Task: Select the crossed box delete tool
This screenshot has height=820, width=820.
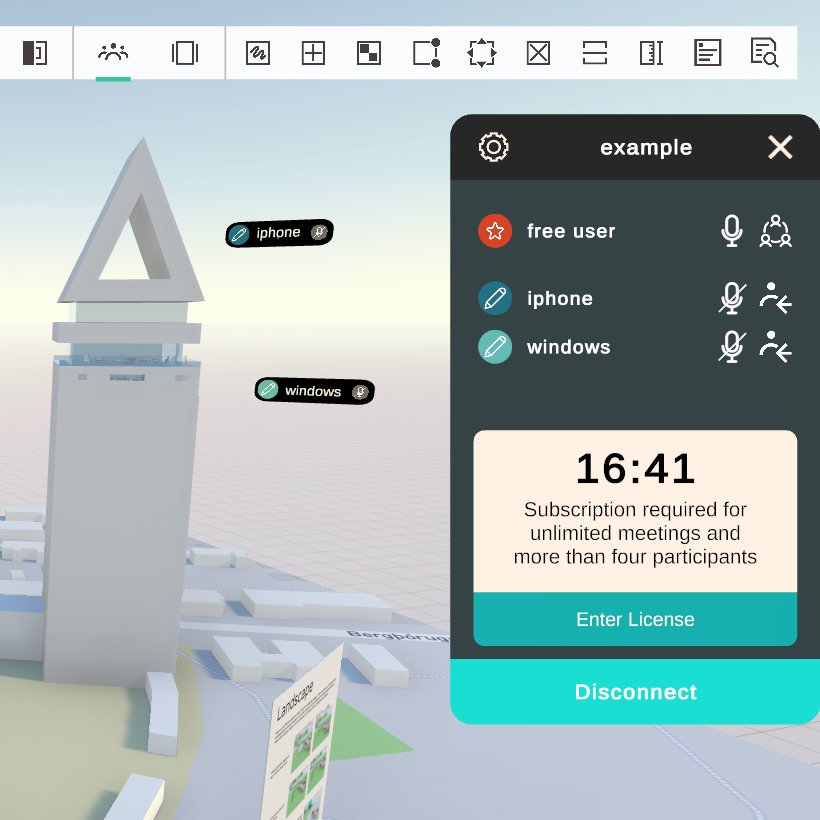Action: pyautogui.click(x=538, y=53)
